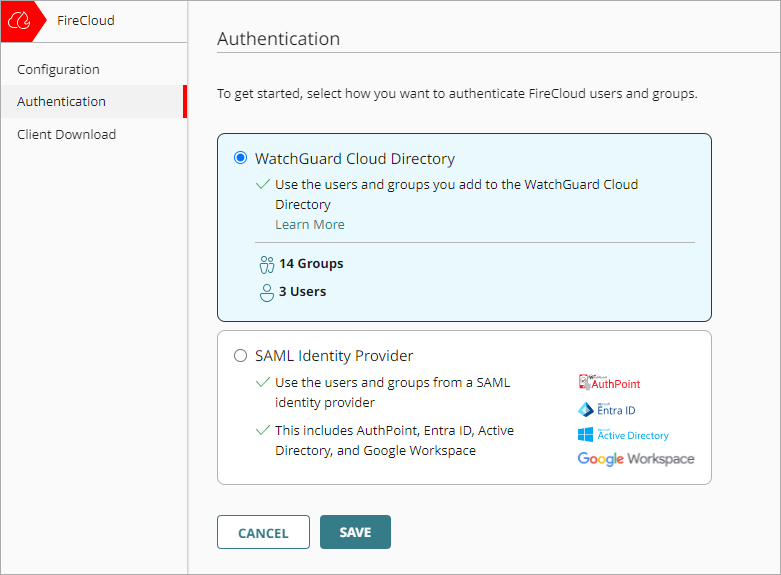Select WatchGuard Cloud Directory radio button
The height and width of the screenshot is (575, 781).
[x=240, y=158]
